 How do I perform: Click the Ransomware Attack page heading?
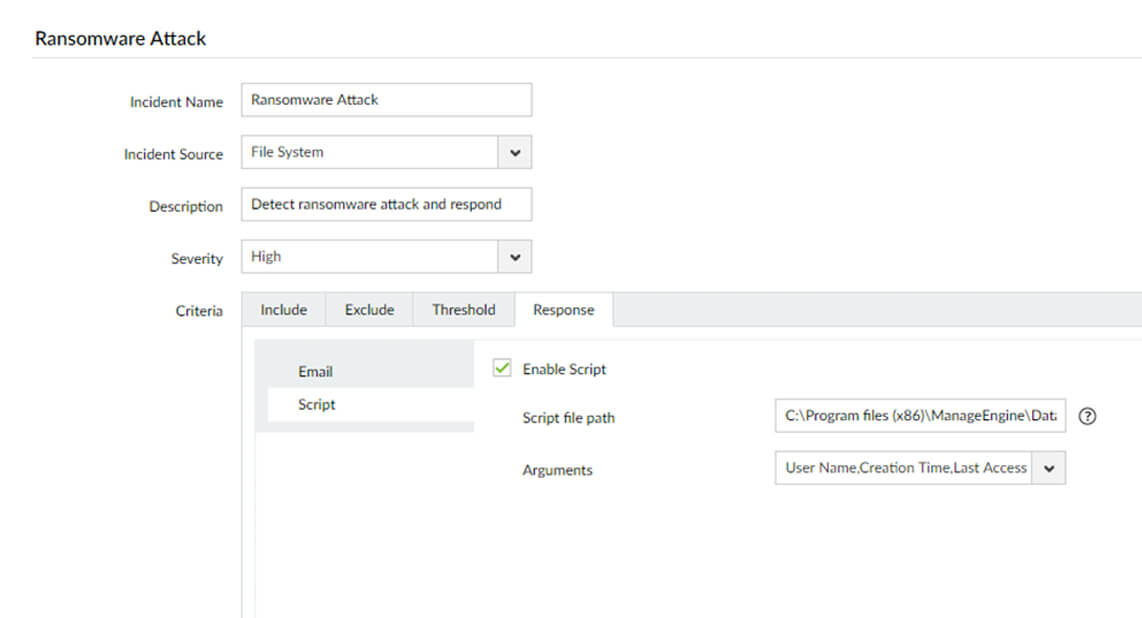point(120,38)
